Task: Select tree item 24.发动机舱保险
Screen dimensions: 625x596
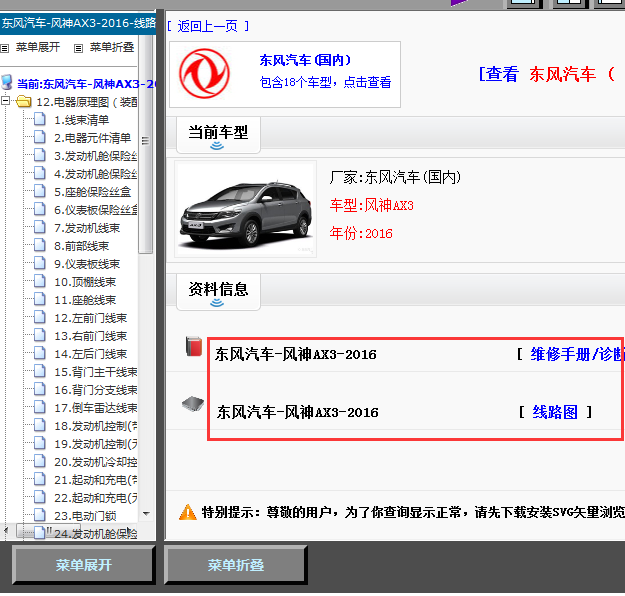Action: tap(96, 533)
